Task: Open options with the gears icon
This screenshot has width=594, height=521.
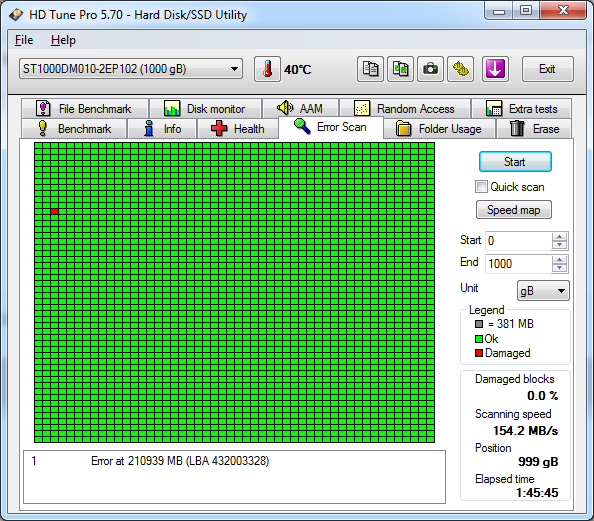Action: 461,69
